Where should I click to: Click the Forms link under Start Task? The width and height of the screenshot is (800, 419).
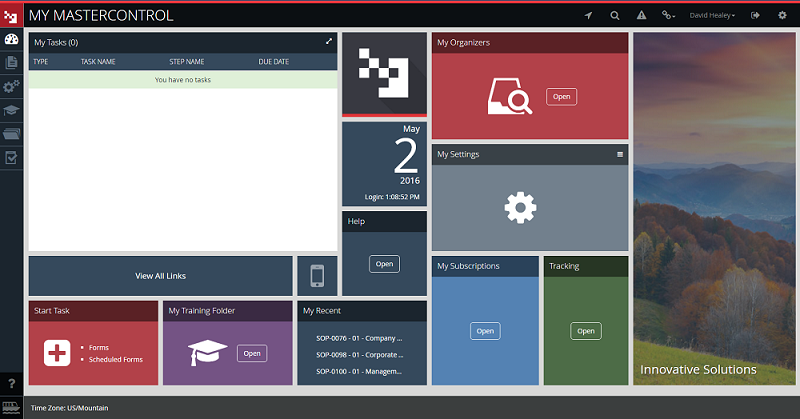click(99, 348)
